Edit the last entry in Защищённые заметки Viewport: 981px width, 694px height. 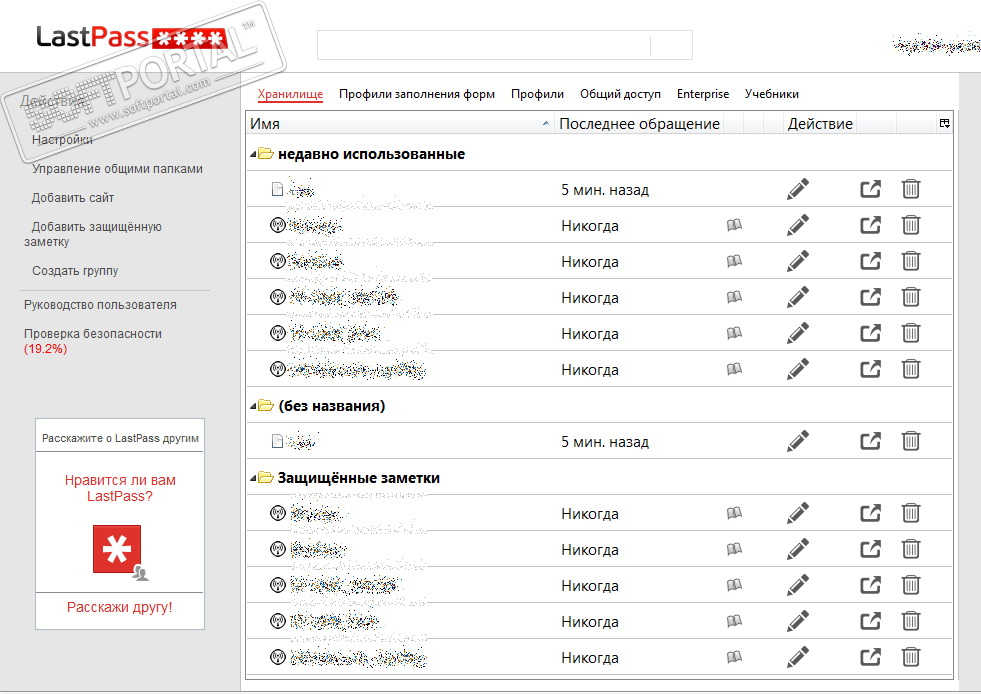tap(798, 657)
